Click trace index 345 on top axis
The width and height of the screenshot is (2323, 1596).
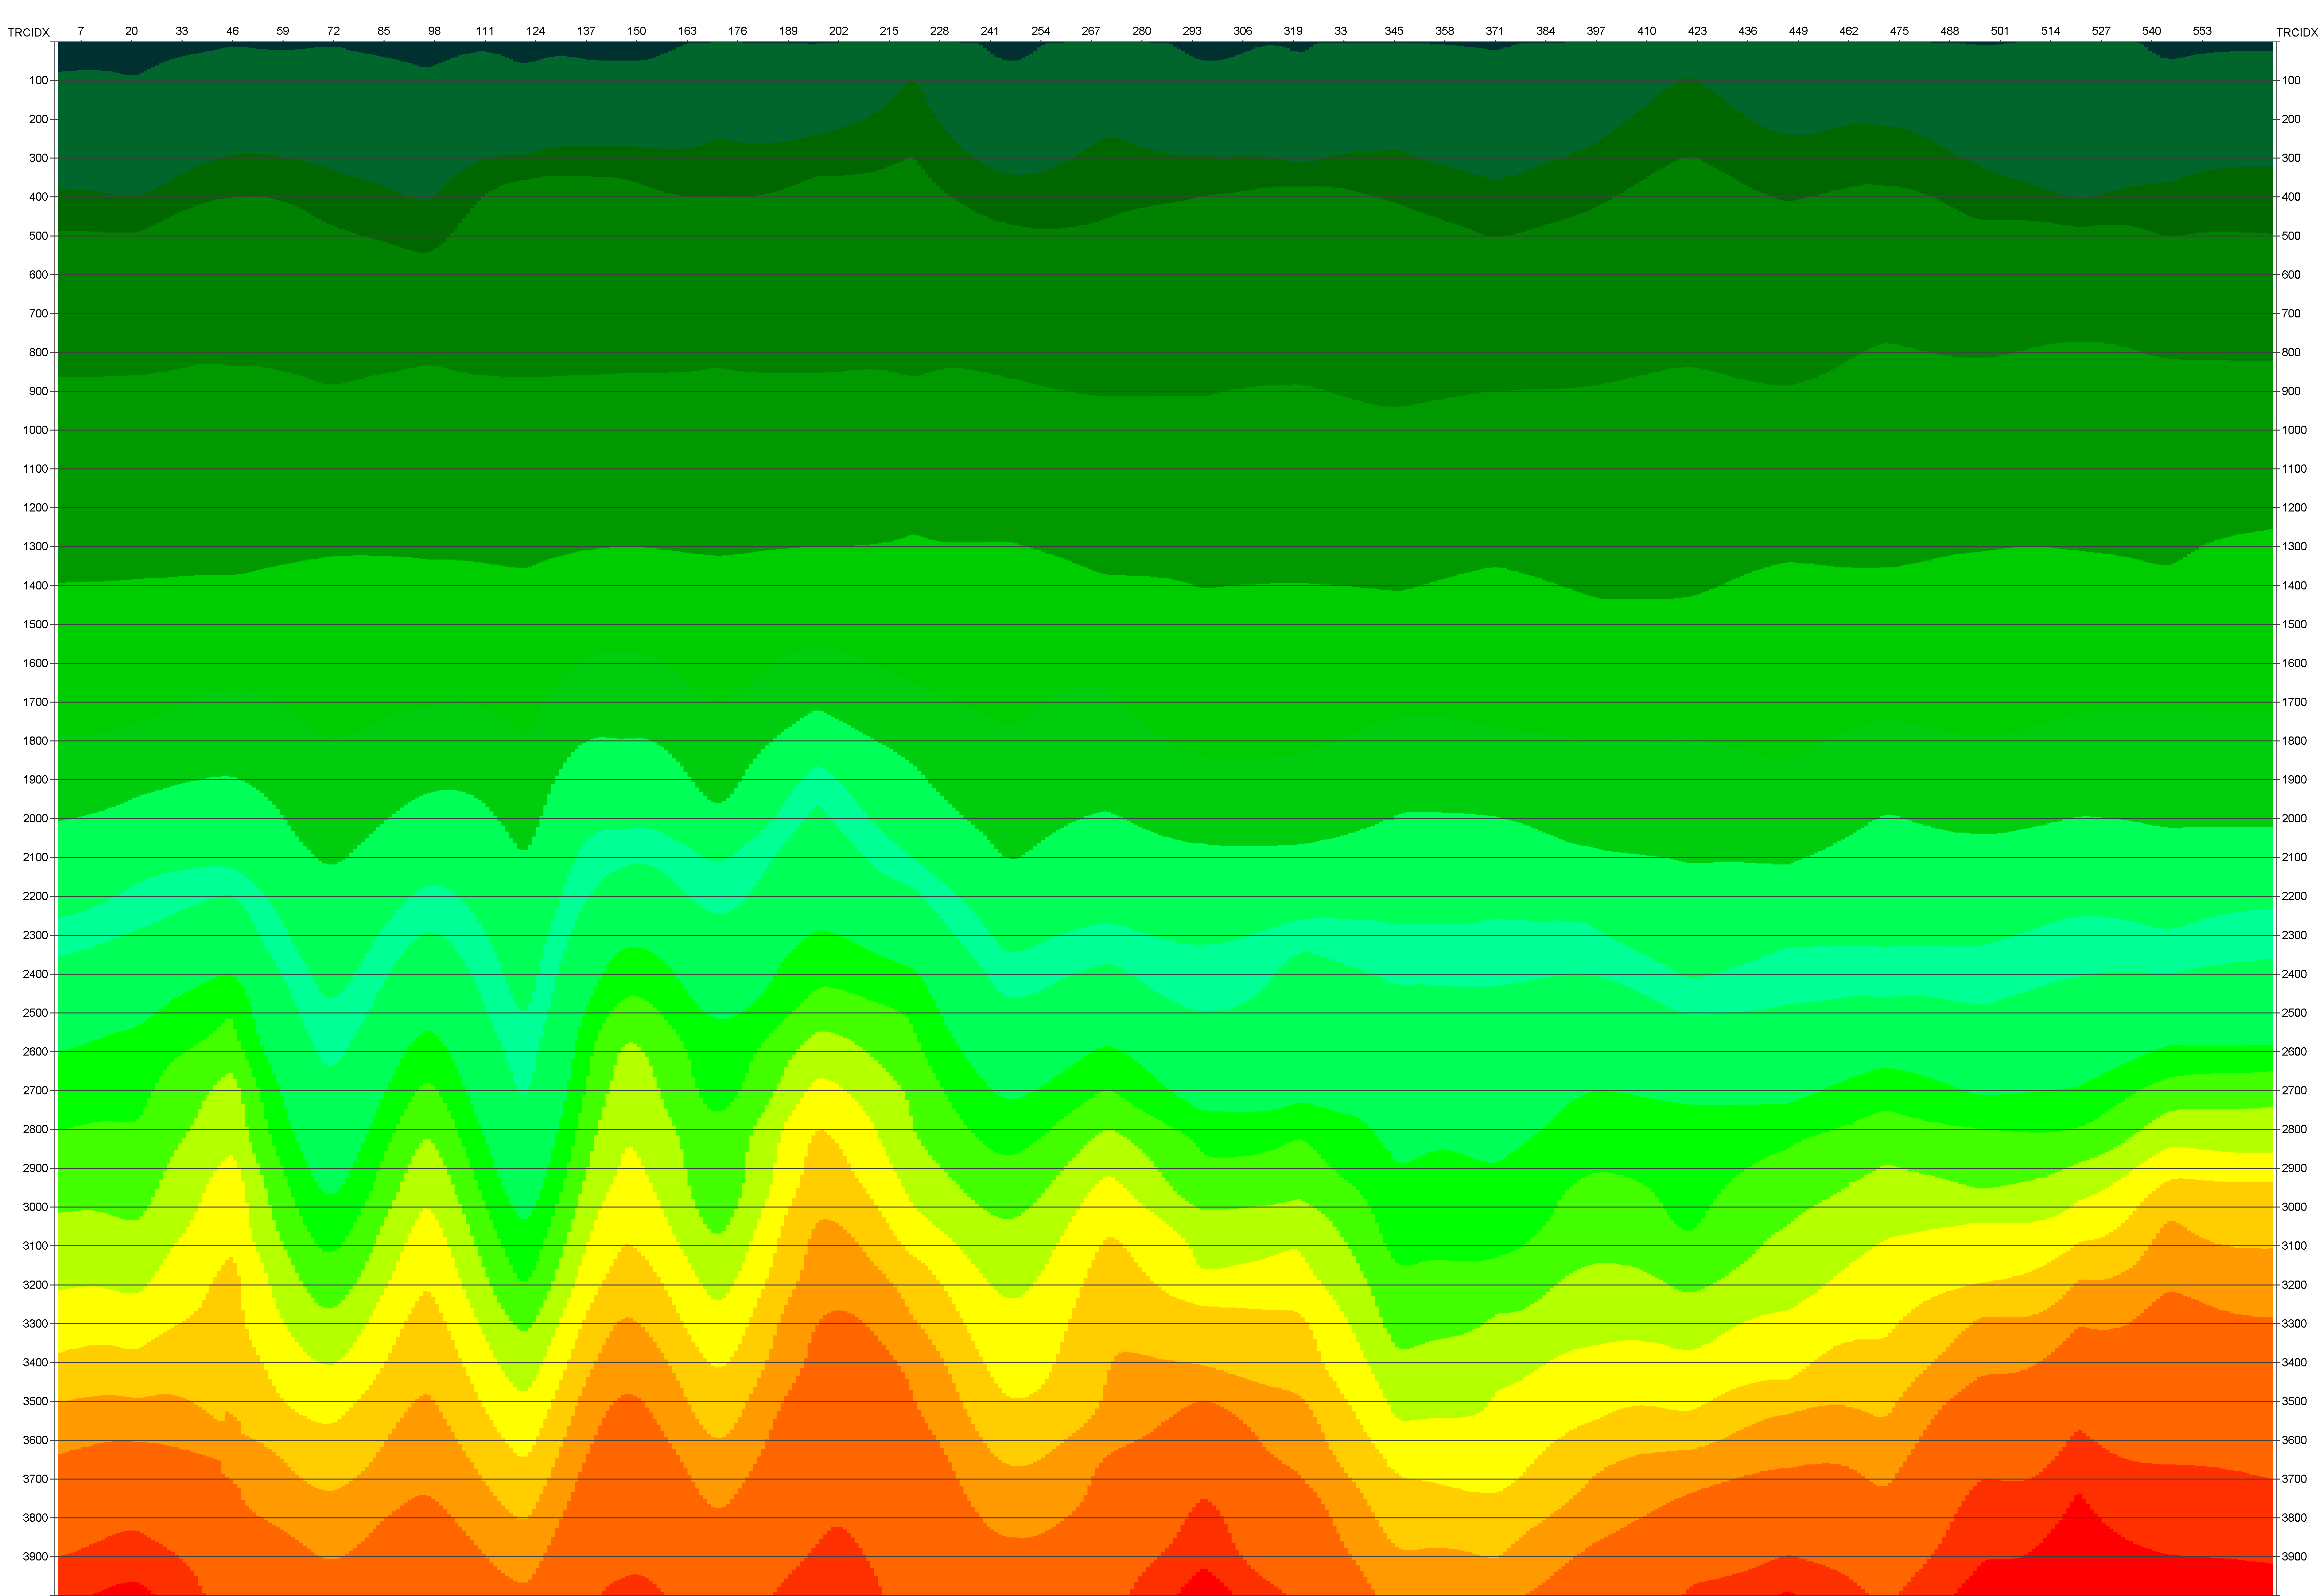[1394, 31]
